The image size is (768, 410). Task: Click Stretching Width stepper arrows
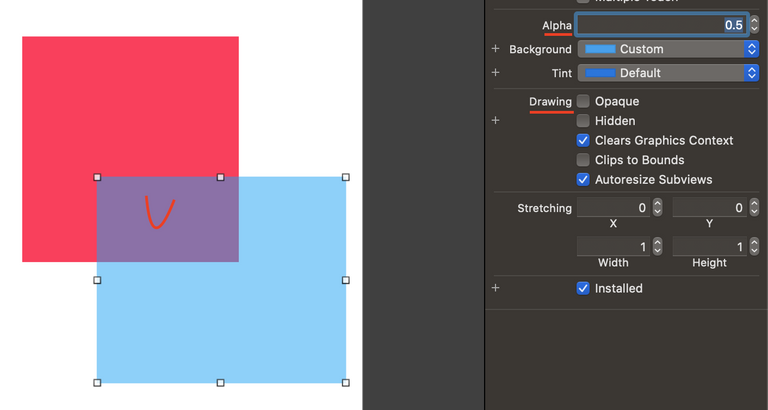pyautogui.click(x=657, y=247)
